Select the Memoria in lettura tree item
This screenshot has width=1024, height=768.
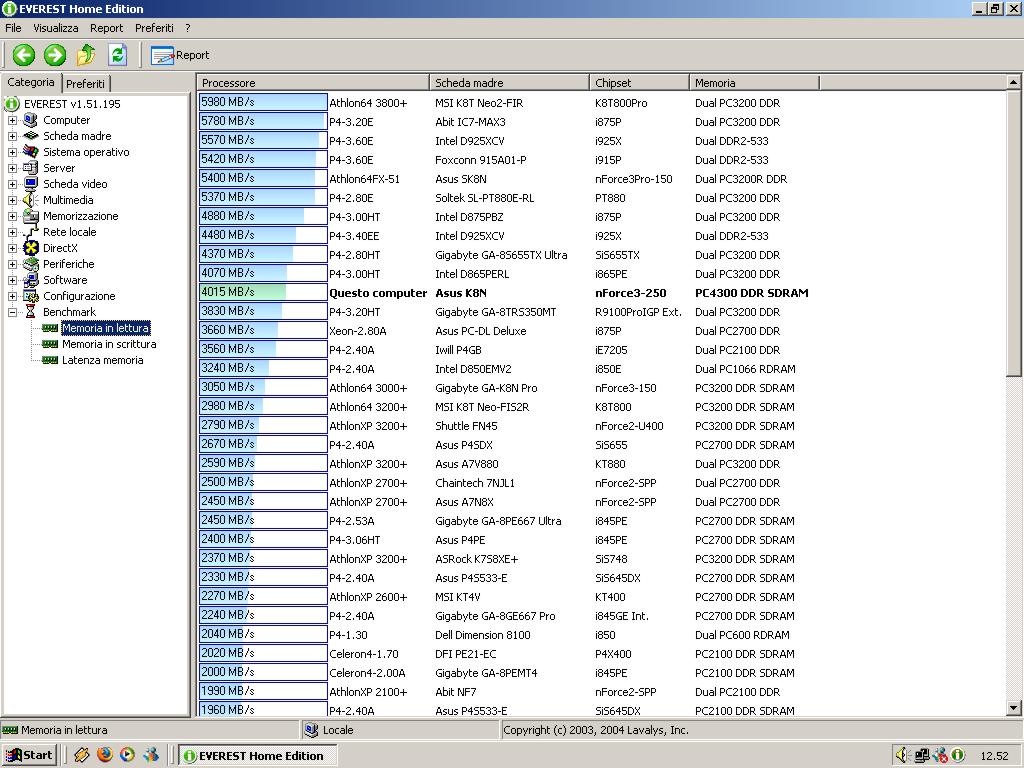coord(106,328)
